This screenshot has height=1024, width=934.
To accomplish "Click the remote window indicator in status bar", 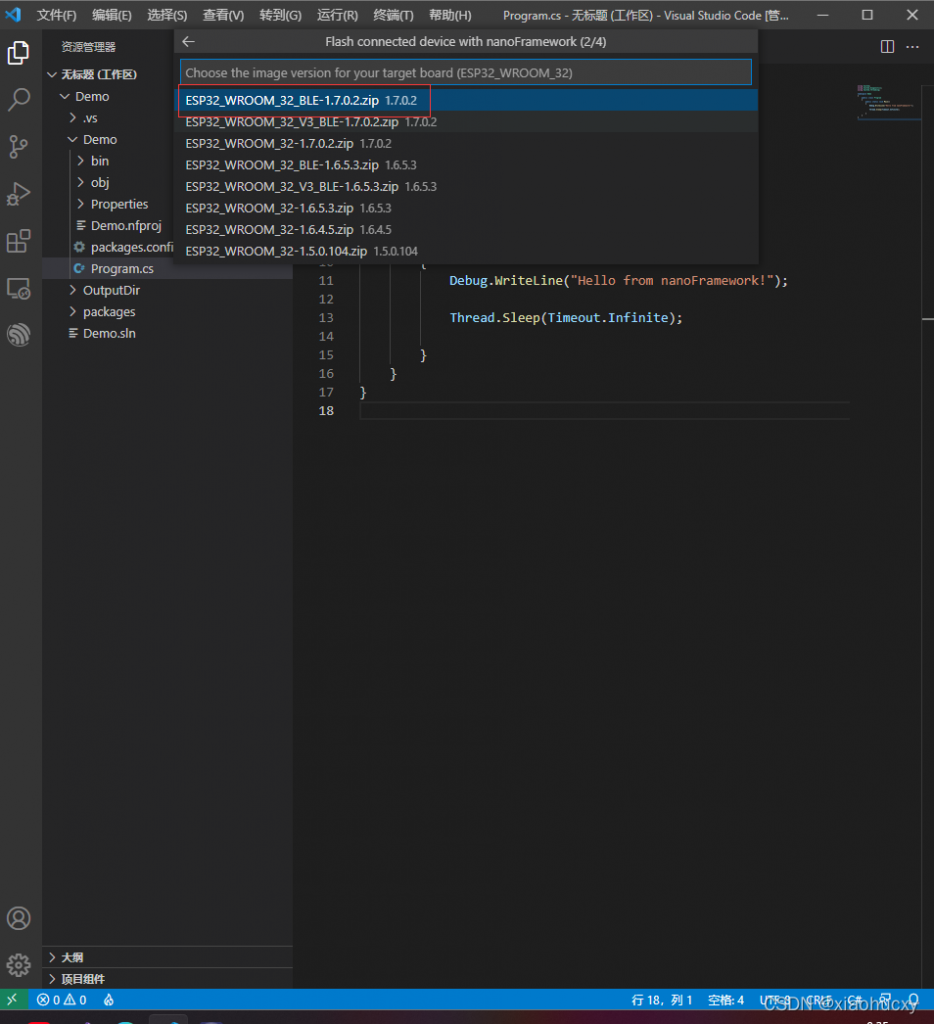I will pyautogui.click(x=12, y=999).
